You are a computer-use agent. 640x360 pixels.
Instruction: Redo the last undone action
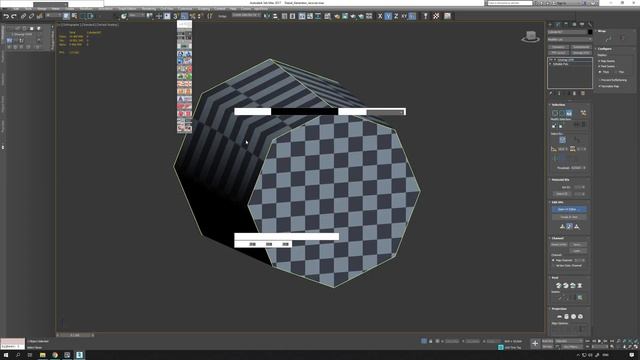pos(13,16)
